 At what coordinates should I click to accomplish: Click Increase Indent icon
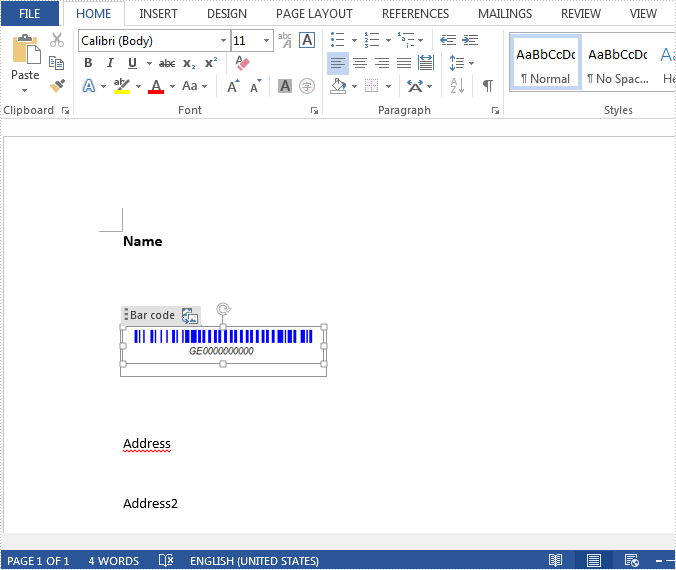pyautogui.click(x=470, y=40)
